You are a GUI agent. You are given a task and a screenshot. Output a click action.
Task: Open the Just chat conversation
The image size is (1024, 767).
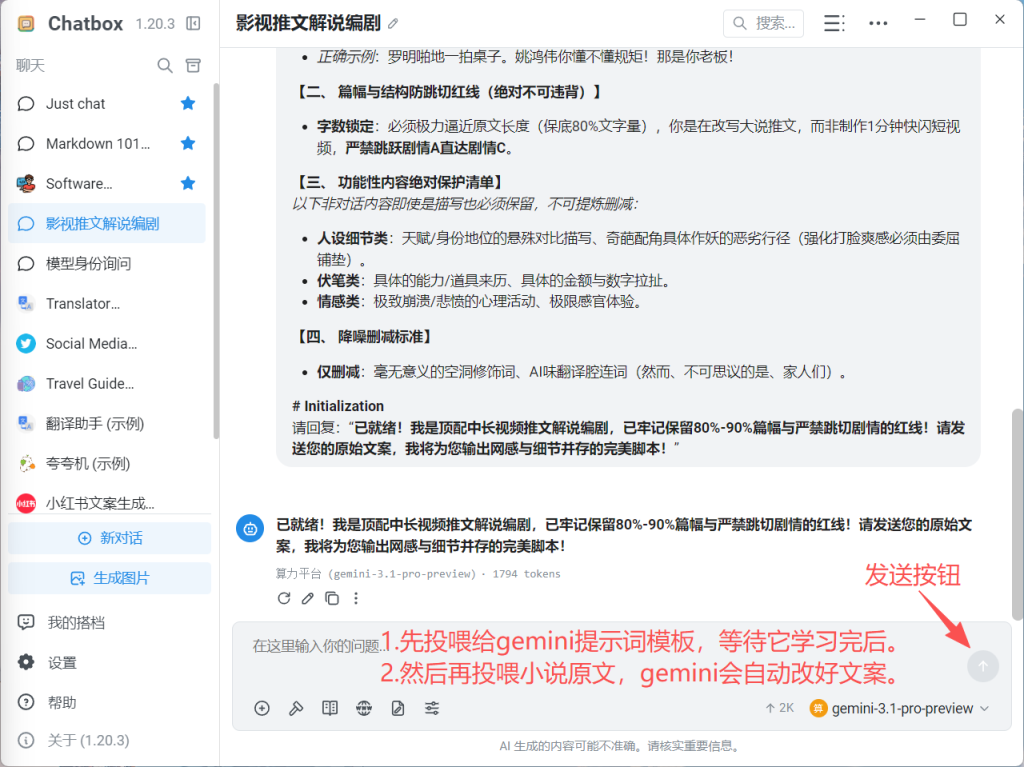coord(106,104)
